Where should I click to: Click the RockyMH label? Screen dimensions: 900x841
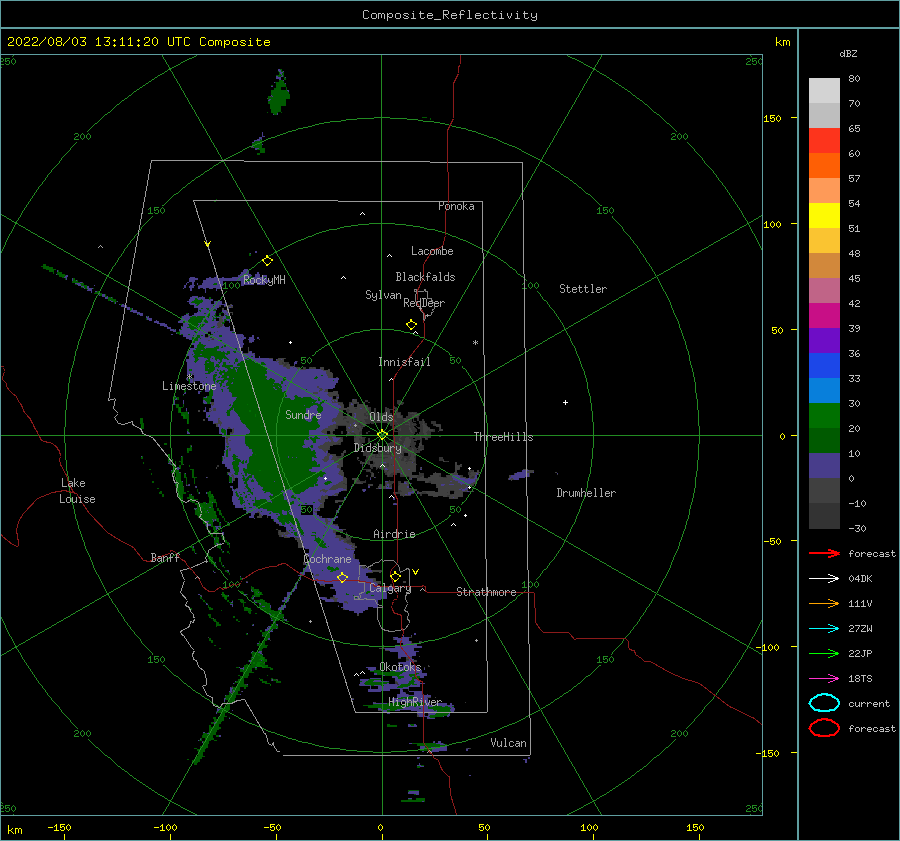[x=264, y=280]
